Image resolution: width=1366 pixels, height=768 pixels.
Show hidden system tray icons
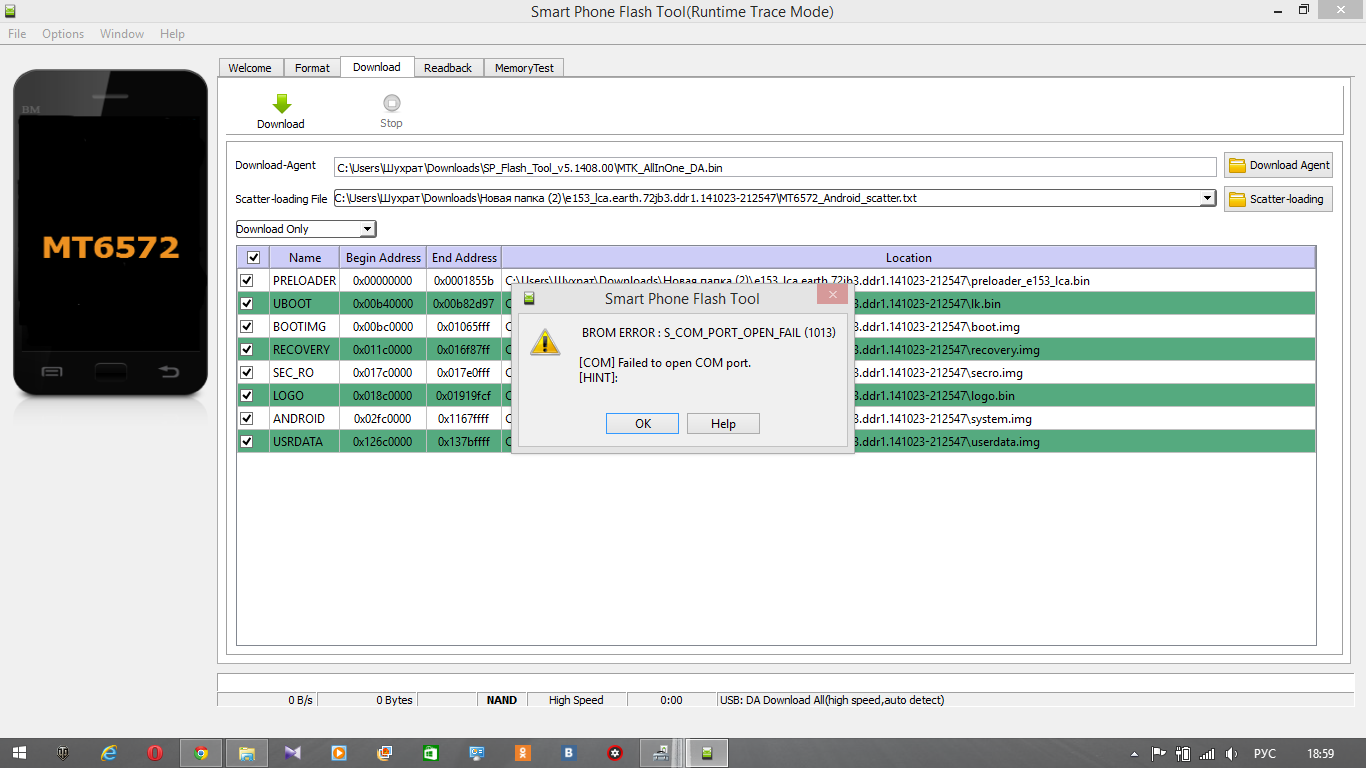click(x=1134, y=754)
